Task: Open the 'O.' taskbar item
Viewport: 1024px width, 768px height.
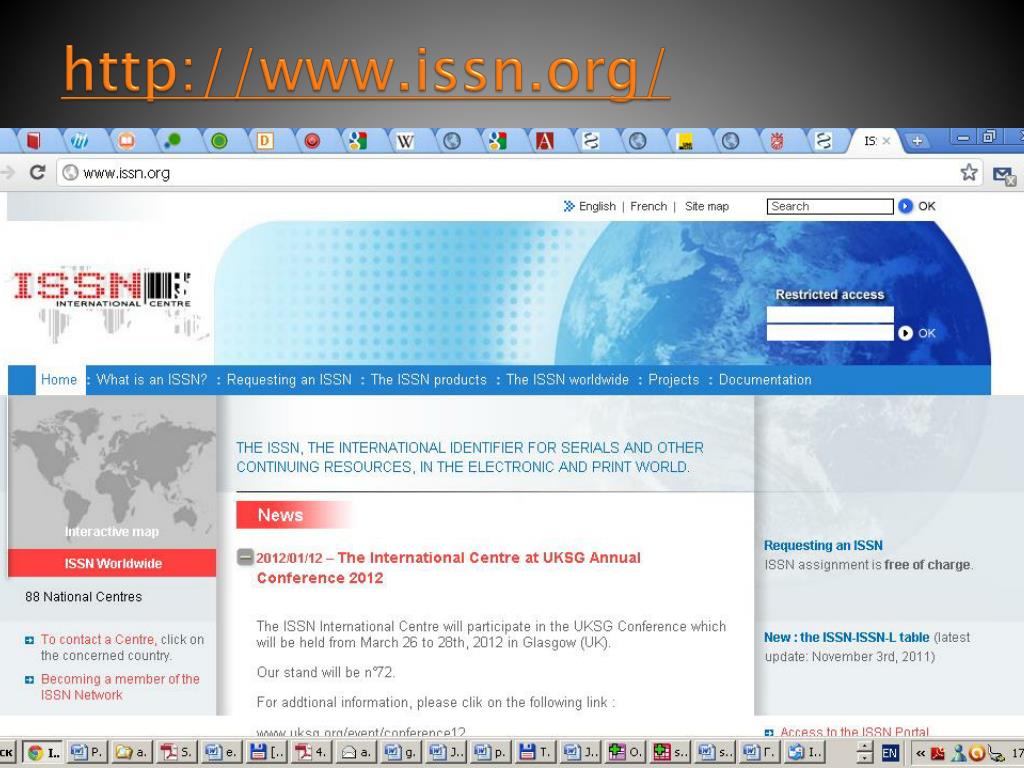Action: pos(624,752)
